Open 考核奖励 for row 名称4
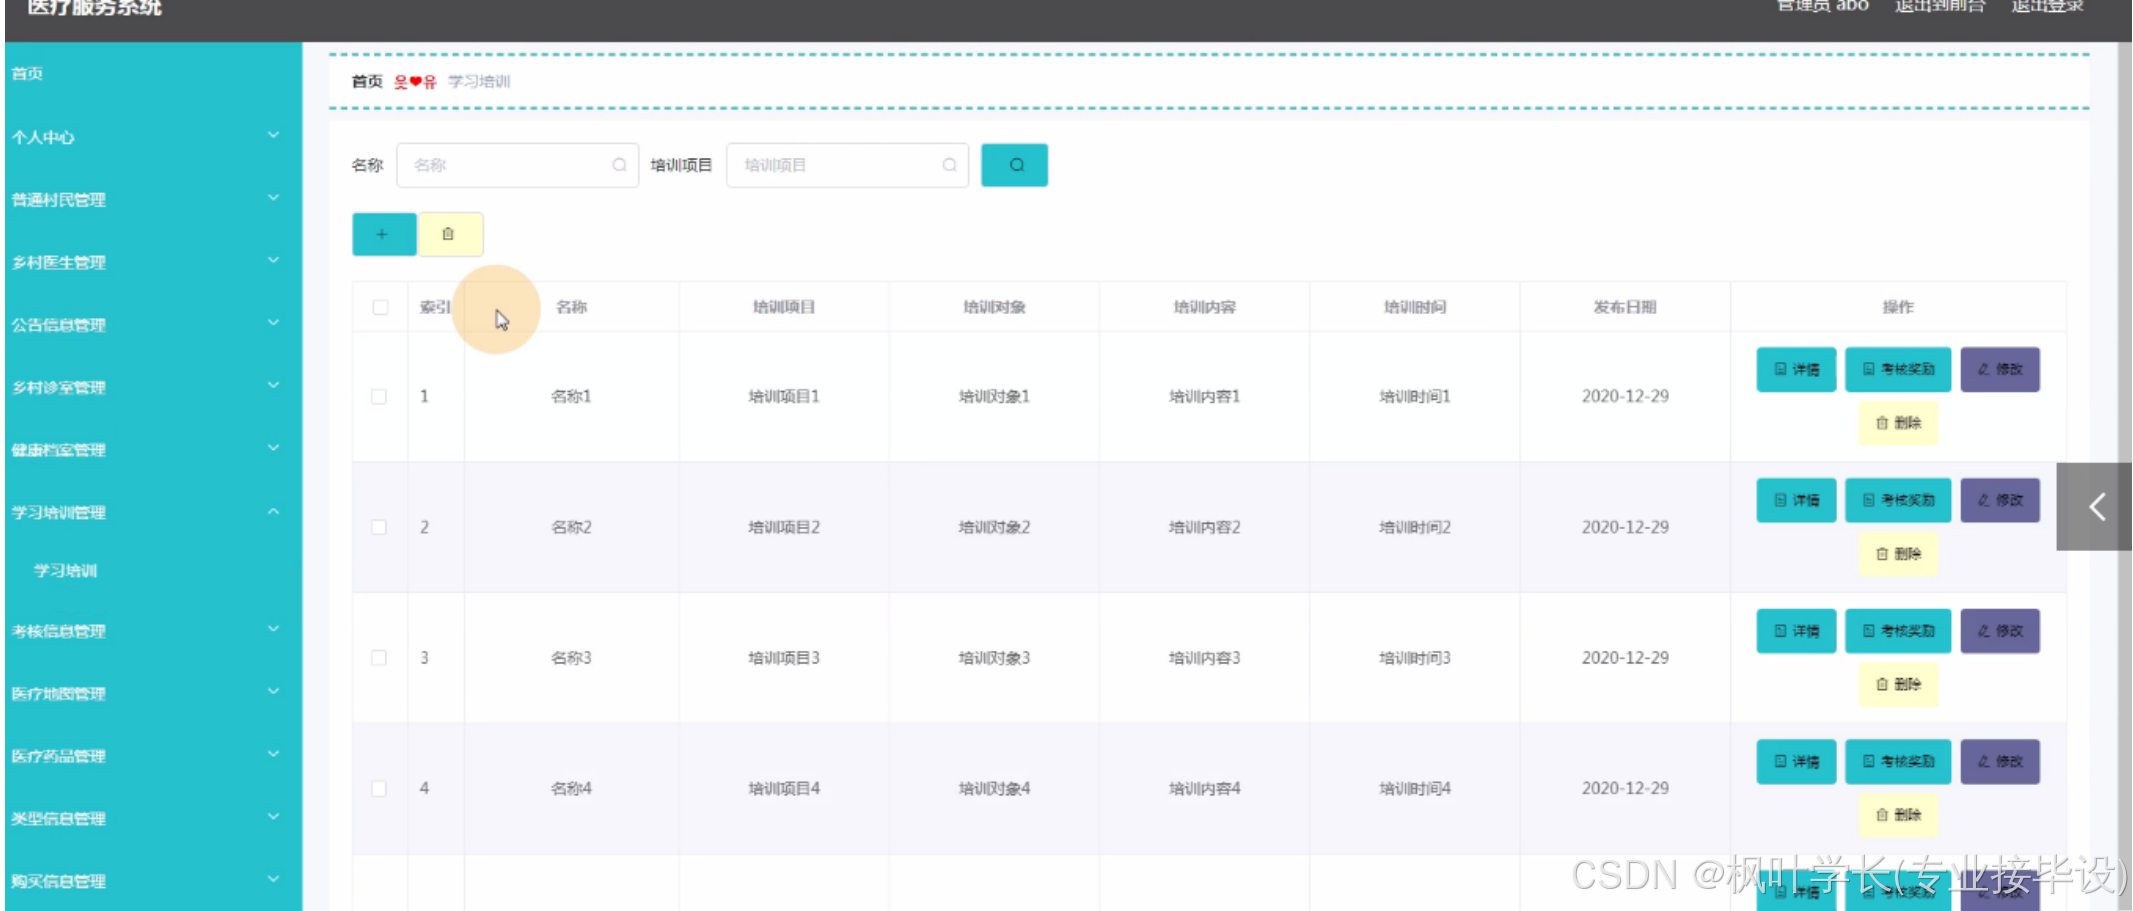The height and width of the screenshot is (911, 2133). pos(1898,762)
